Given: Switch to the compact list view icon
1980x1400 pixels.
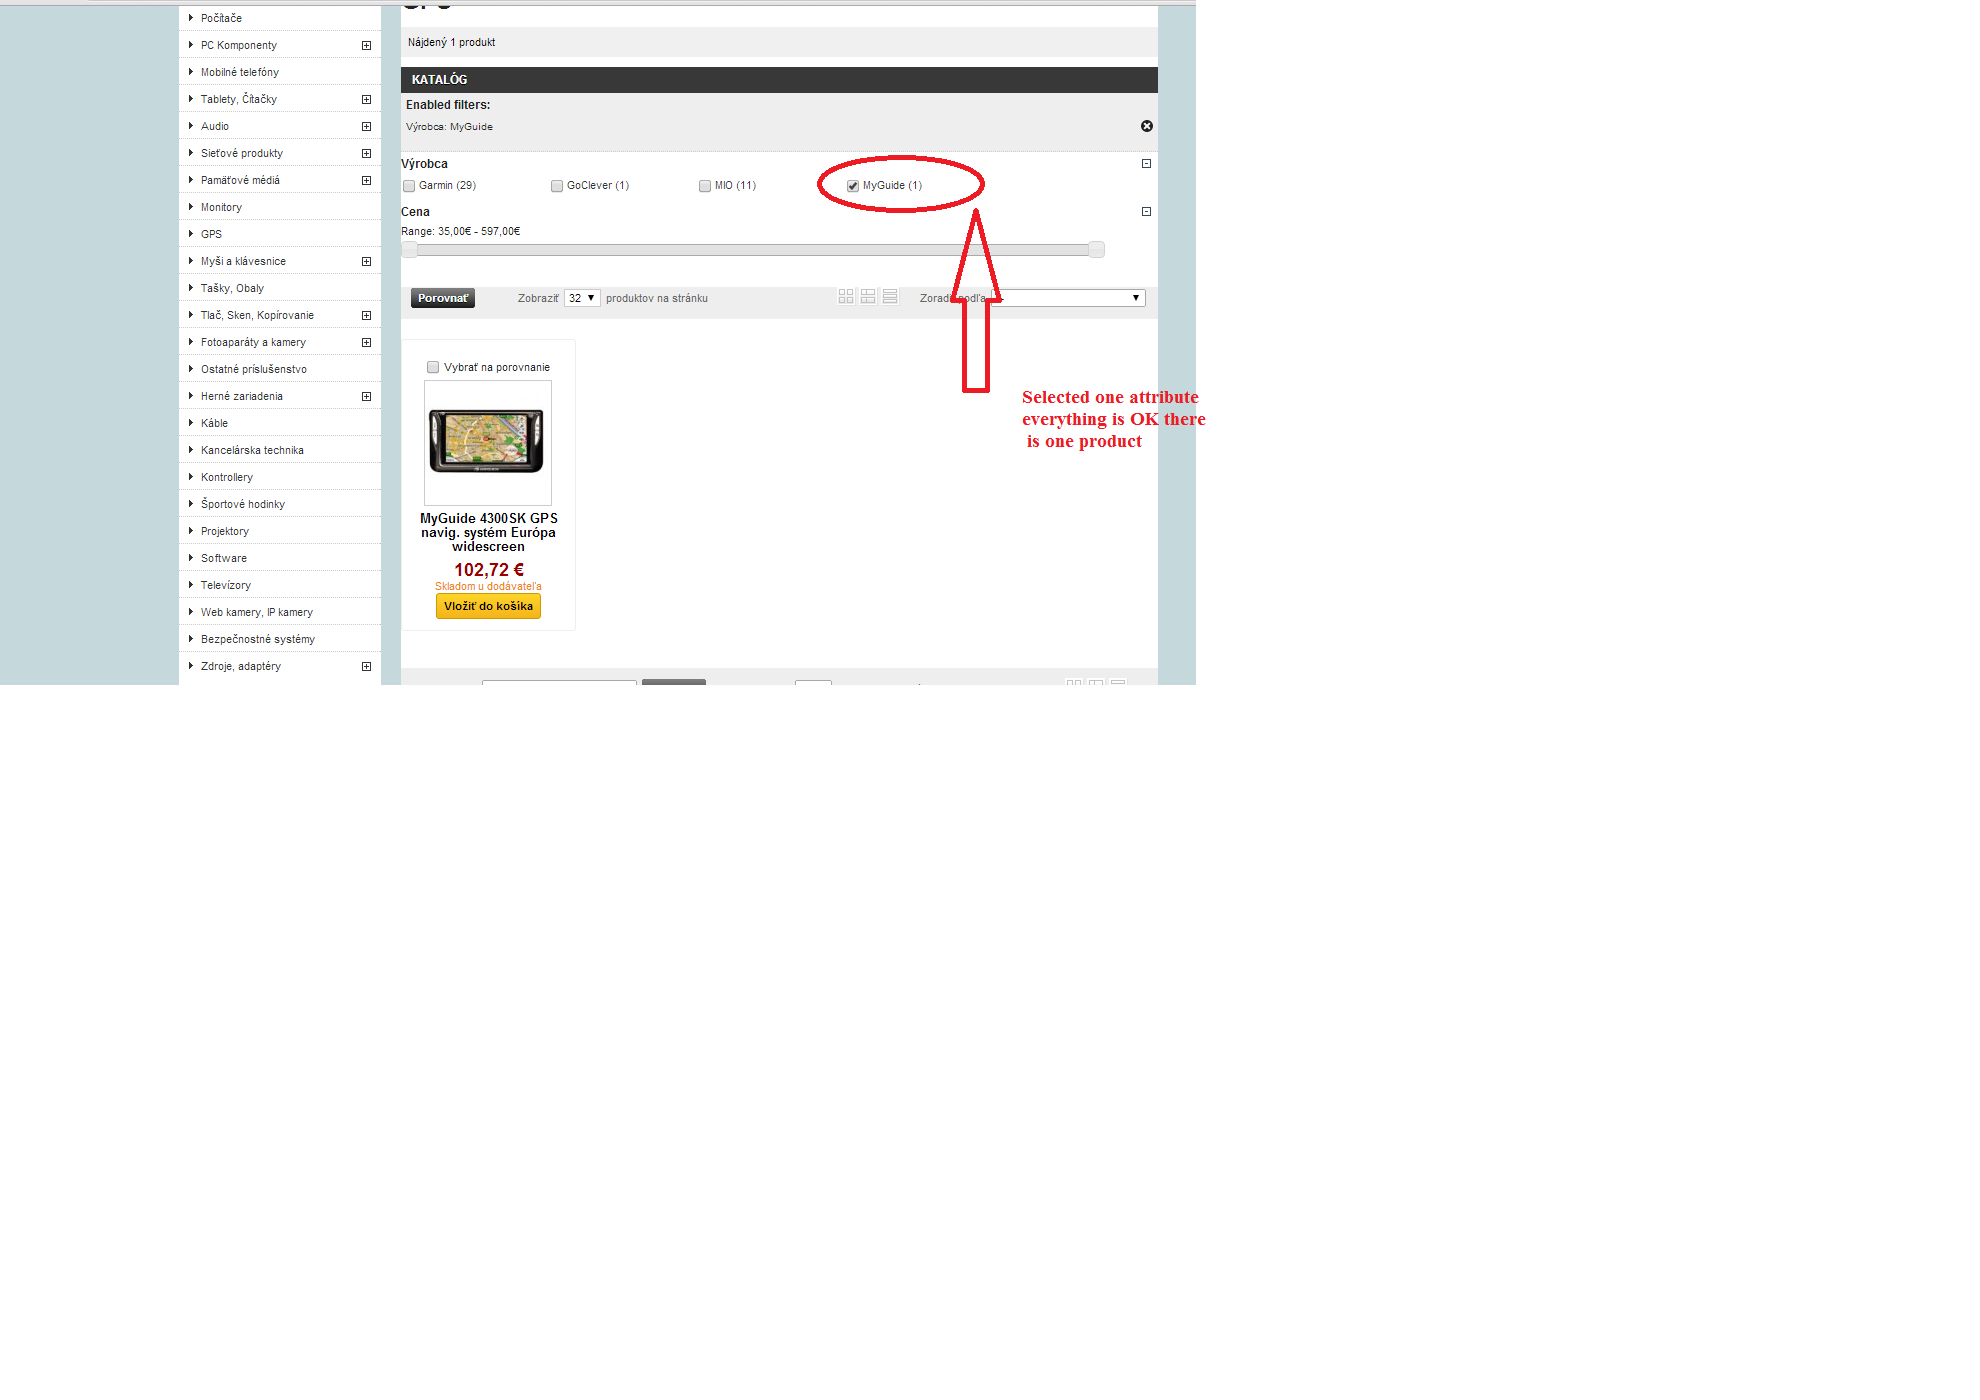Looking at the screenshot, I should click(890, 297).
